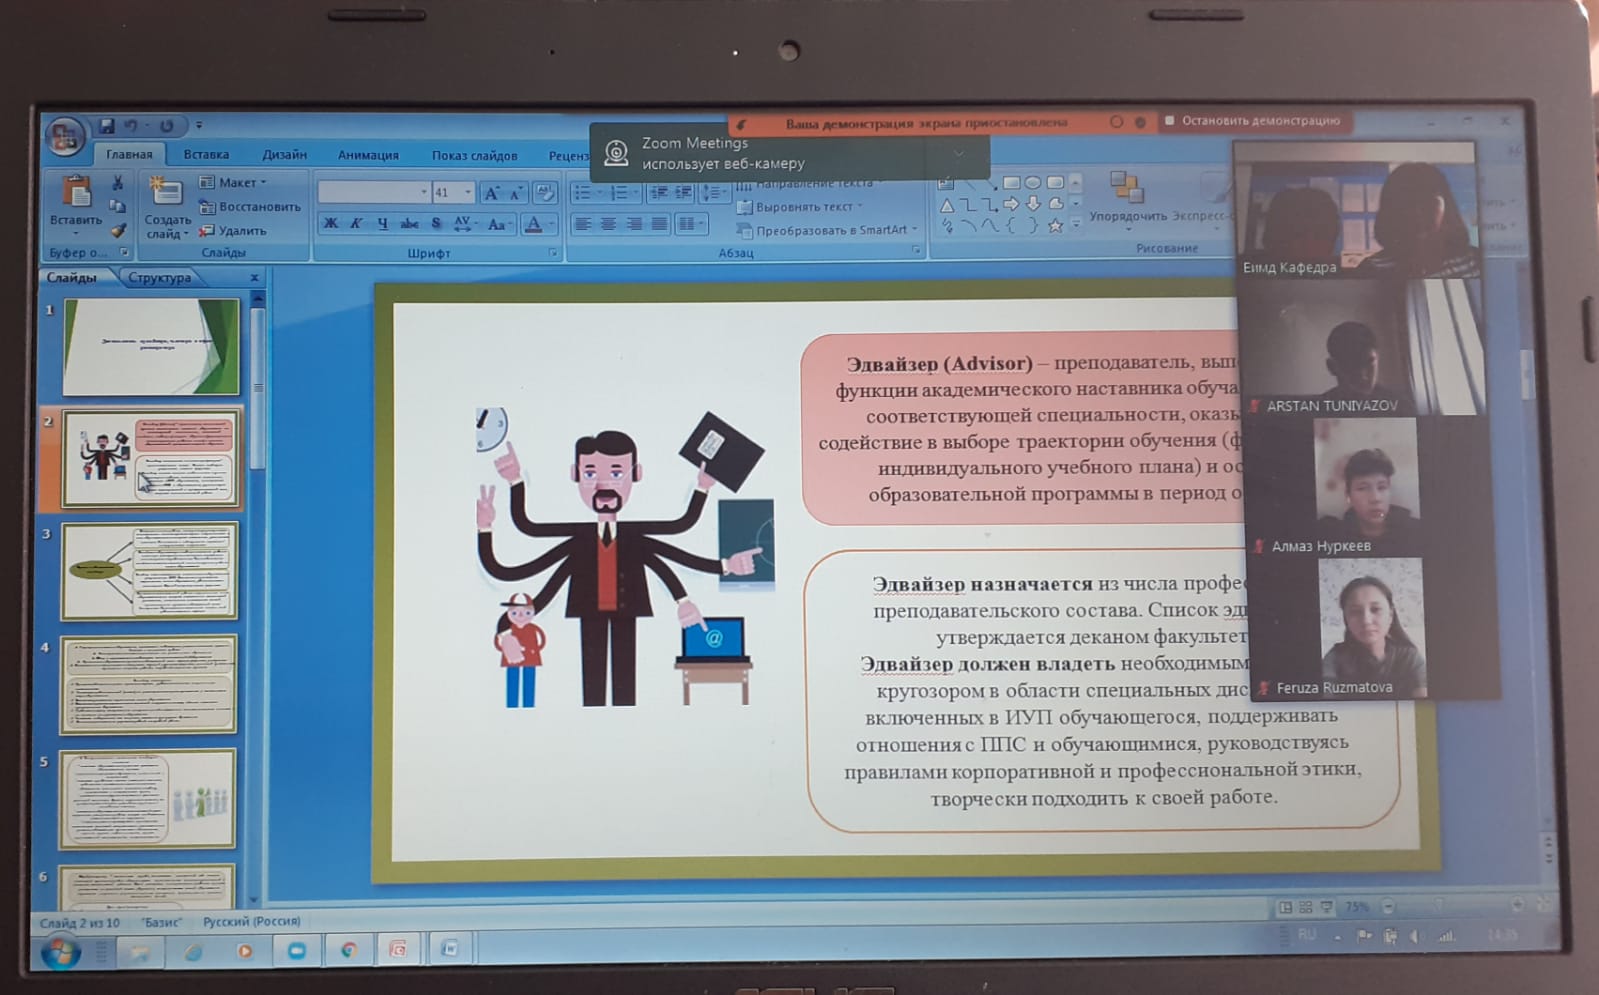Image resolution: width=1599 pixels, height=995 pixels.
Task: Select the star shape in shapes gallery
Action: coord(1054,226)
